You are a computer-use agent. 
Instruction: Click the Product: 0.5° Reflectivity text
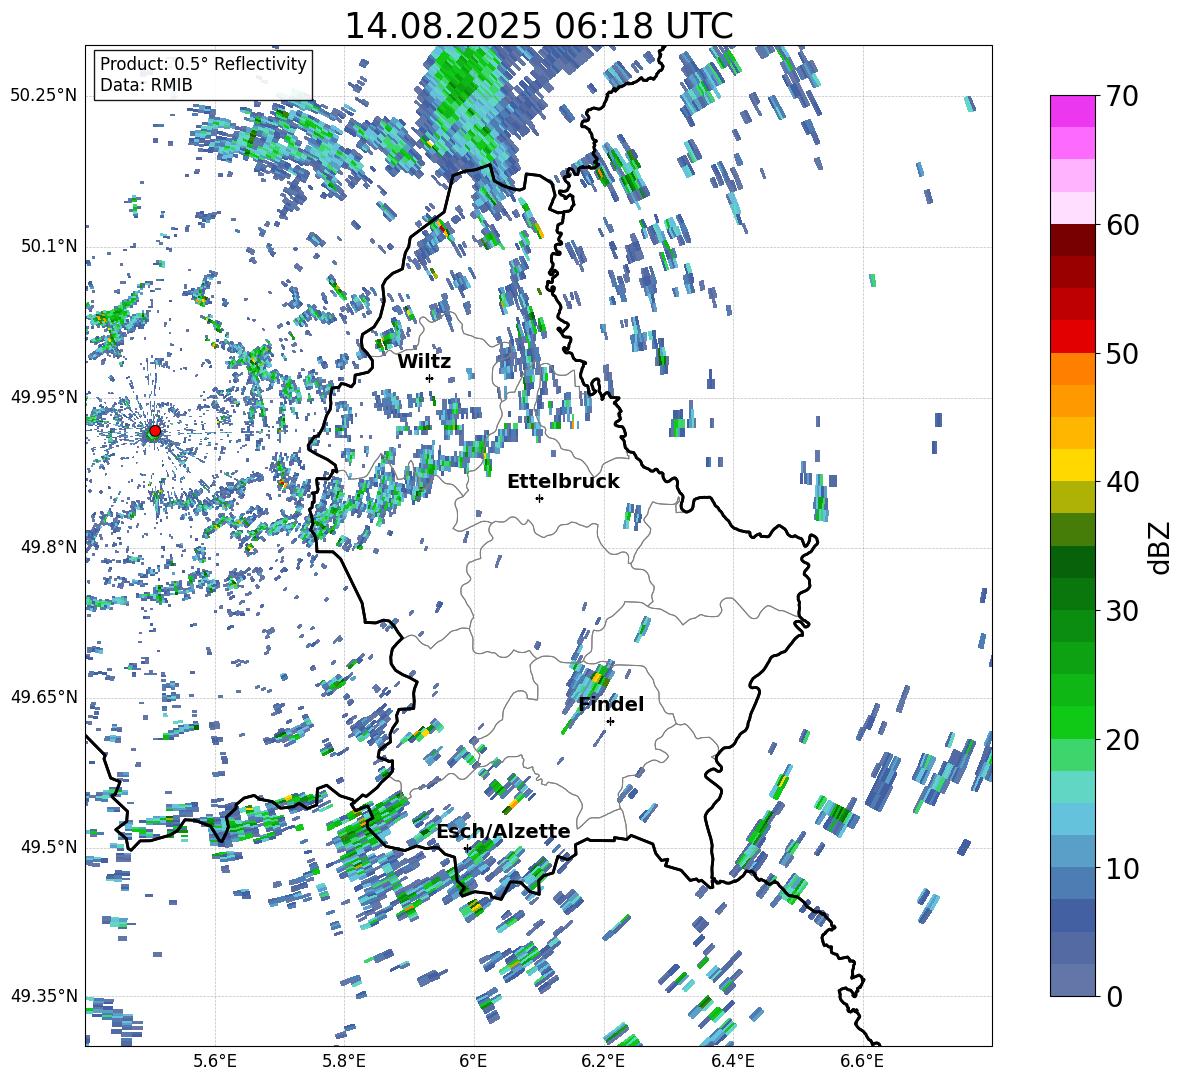[x=203, y=64]
